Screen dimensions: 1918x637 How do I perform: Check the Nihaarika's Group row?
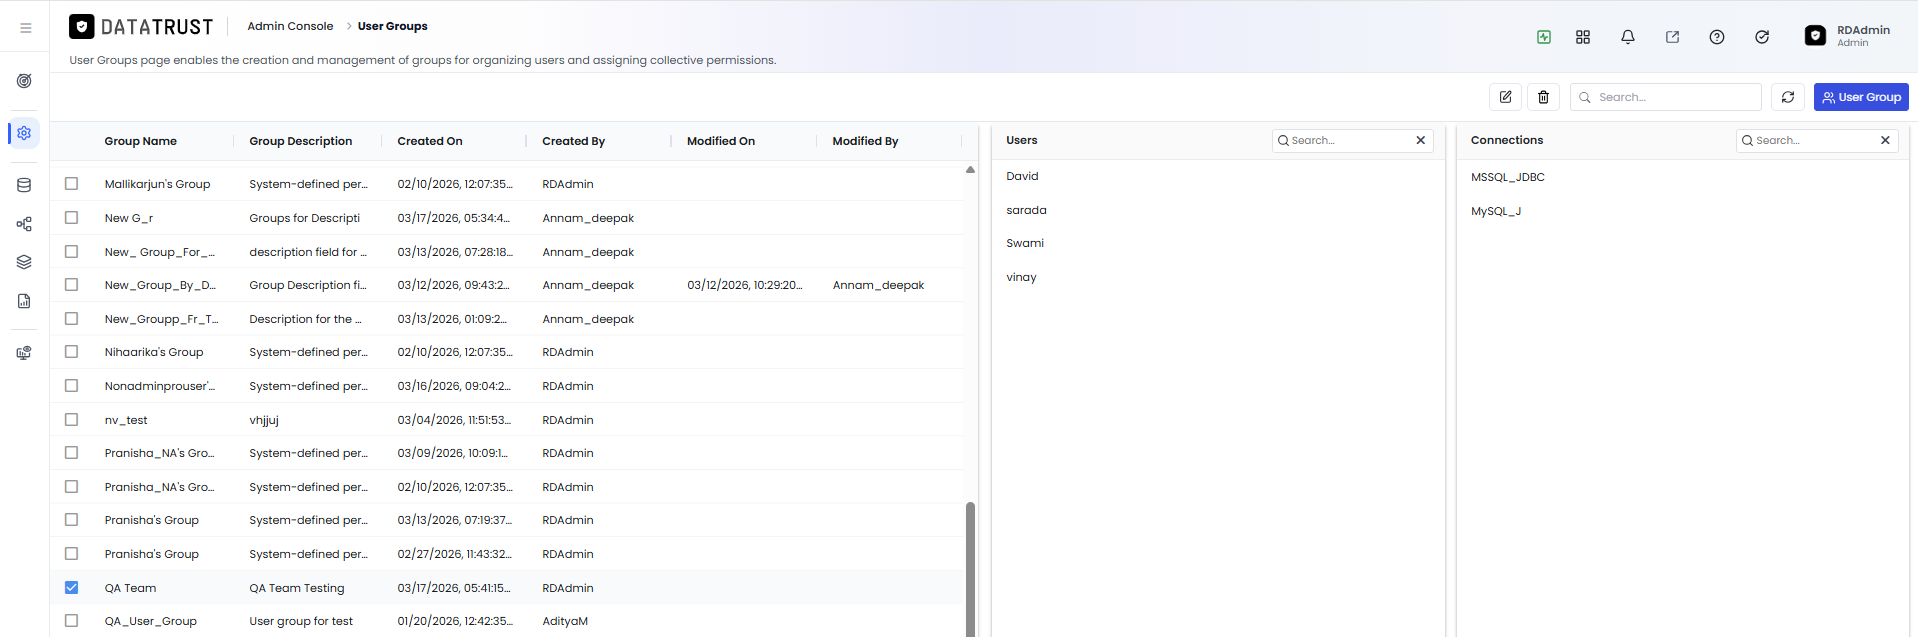71,352
